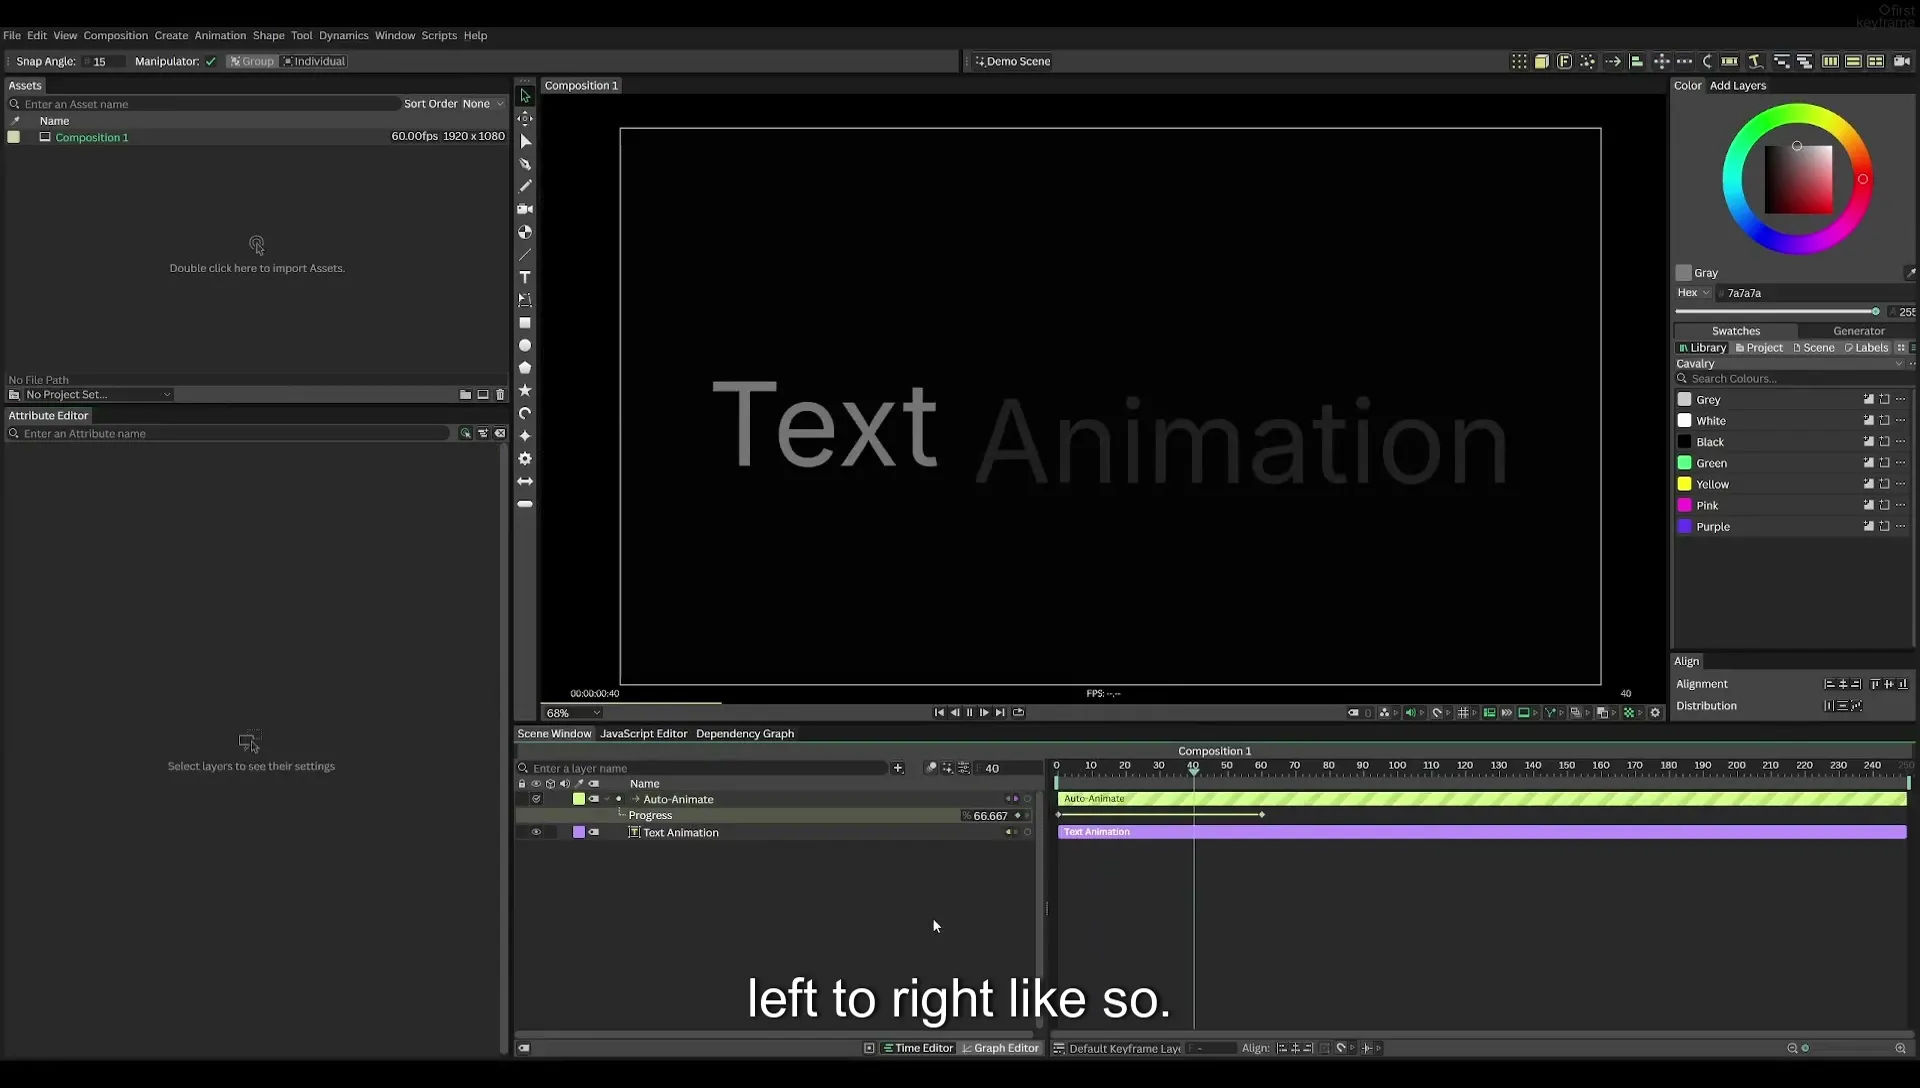
Task: Select the Rectangle shape tool
Action: [x=525, y=323]
